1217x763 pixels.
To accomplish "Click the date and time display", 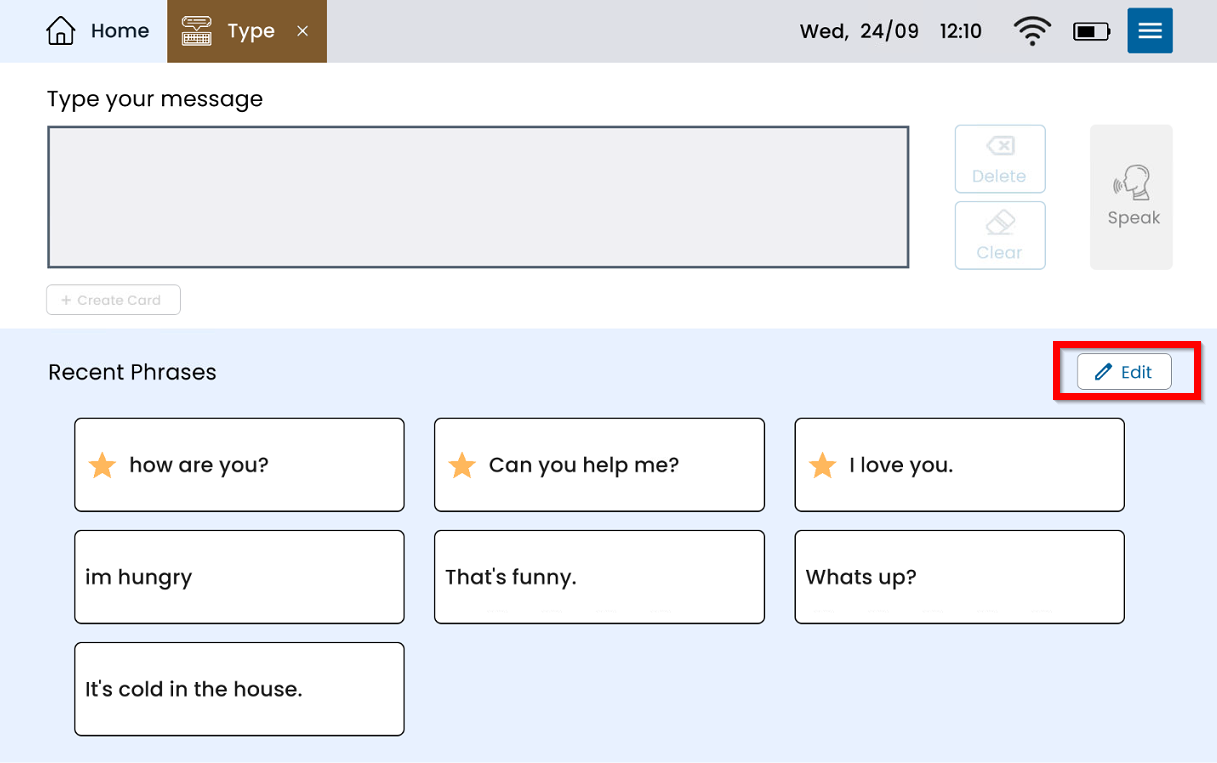I will pyautogui.click(x=890, y=31).
